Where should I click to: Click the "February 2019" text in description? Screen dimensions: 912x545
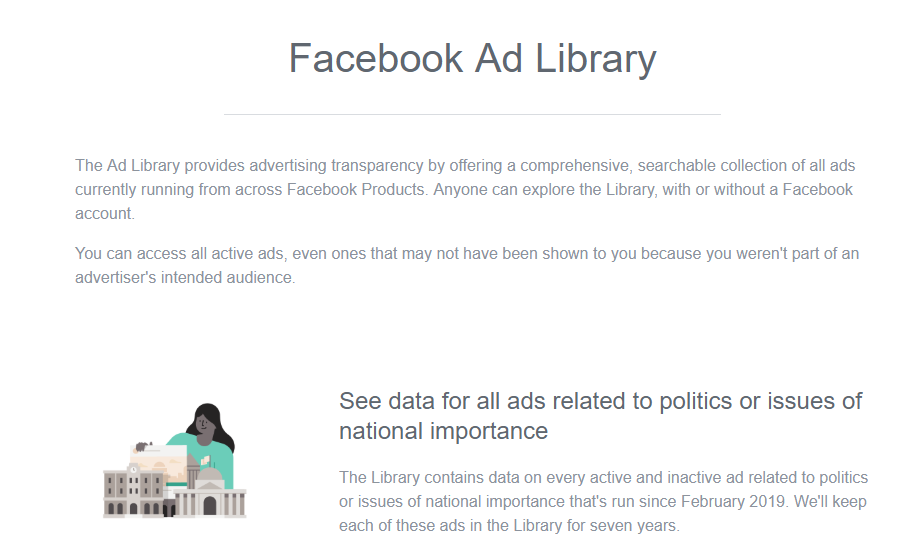733,501
